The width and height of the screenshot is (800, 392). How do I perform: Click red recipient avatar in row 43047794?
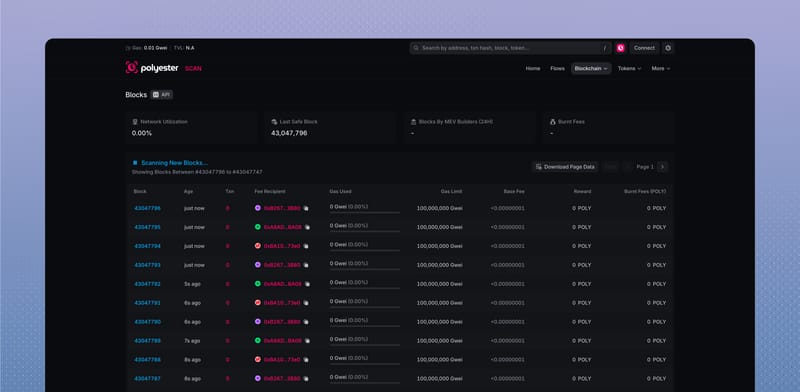pos(258,246)
